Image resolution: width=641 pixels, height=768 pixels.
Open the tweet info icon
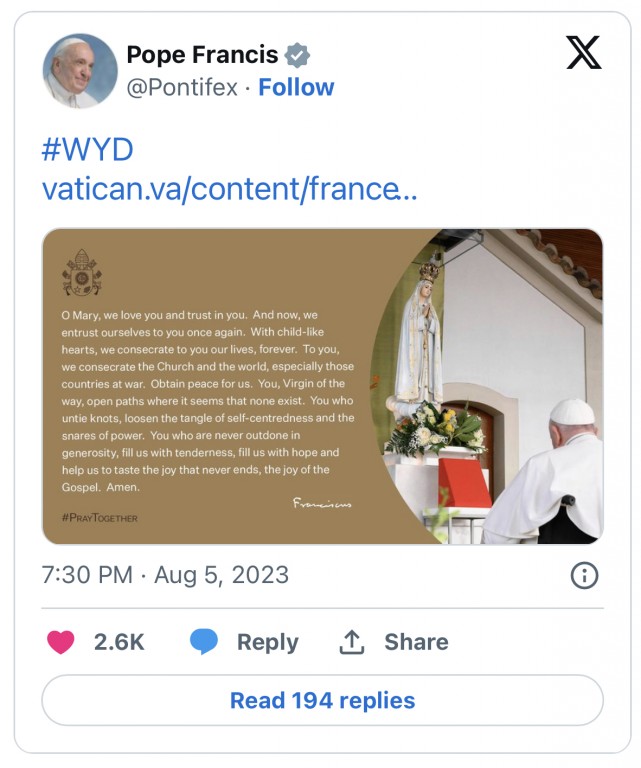coord(584,575)
